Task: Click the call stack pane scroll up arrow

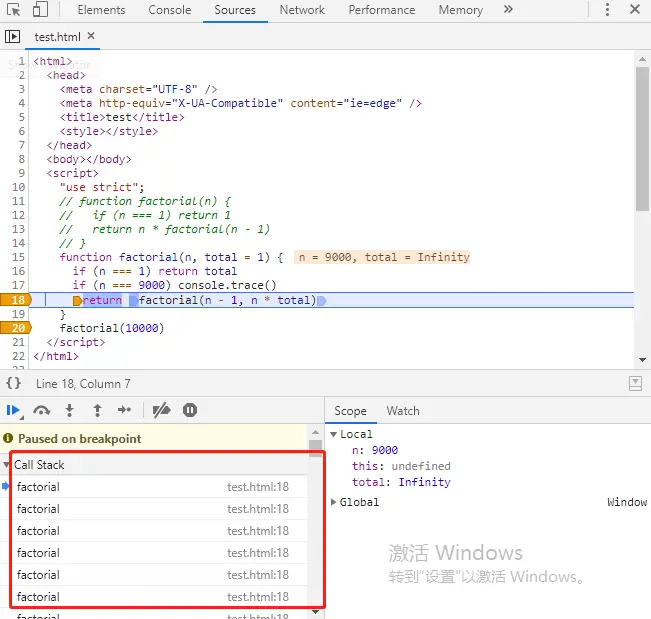Action: point(316,433)
